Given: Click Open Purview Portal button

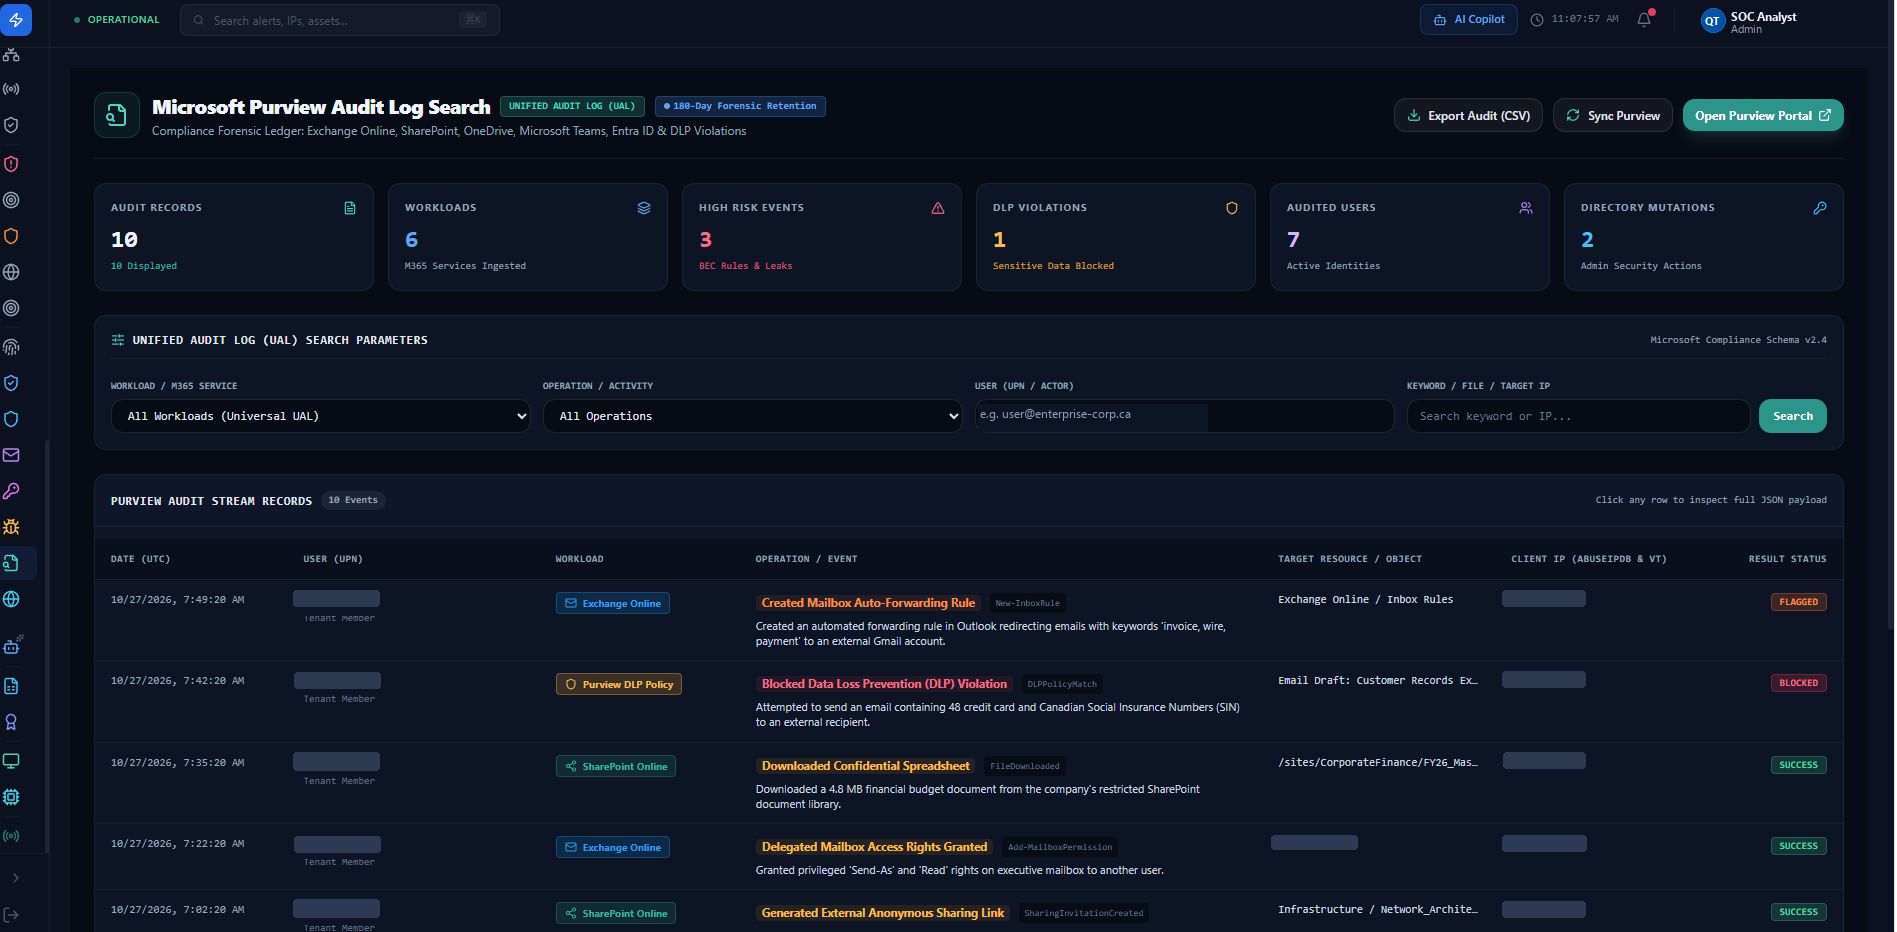Looking at the screenshot, I should 1763,116.
